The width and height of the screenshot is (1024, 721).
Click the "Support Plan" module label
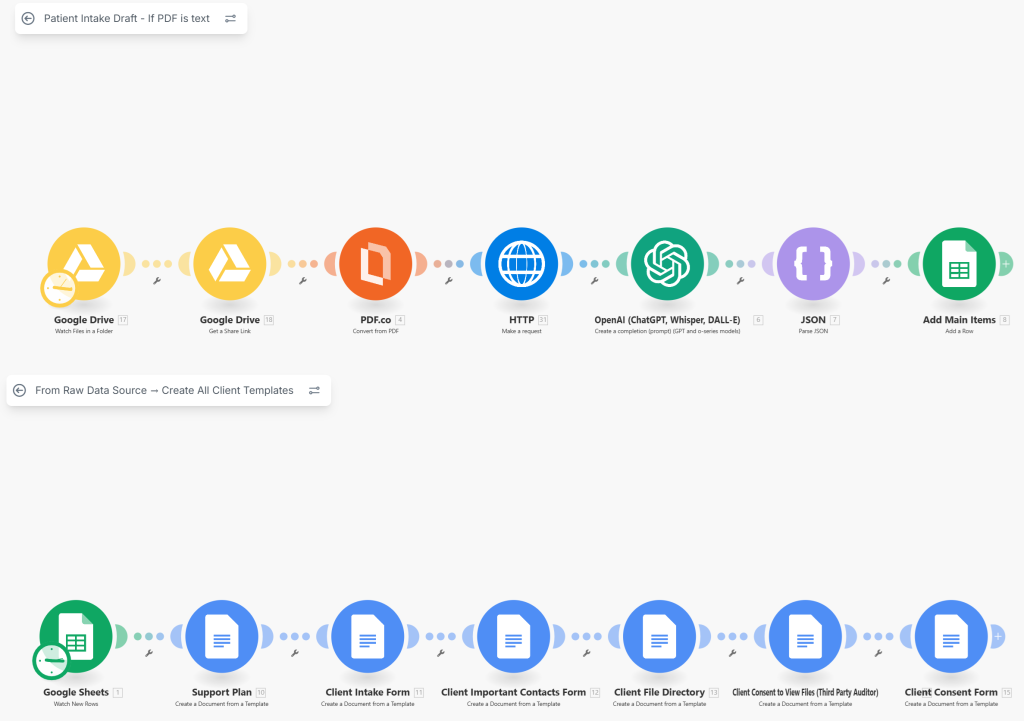[221, 692]
